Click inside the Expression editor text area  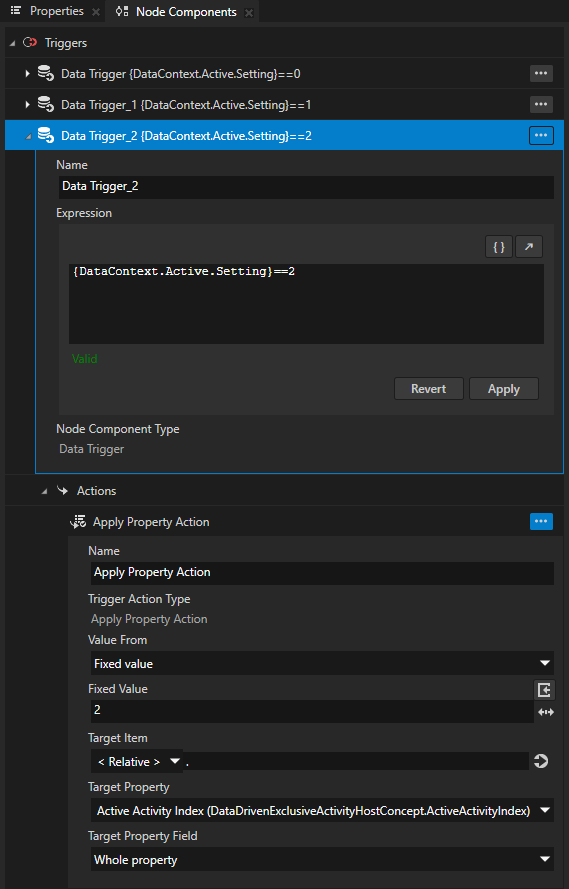(x=306, y=303)
